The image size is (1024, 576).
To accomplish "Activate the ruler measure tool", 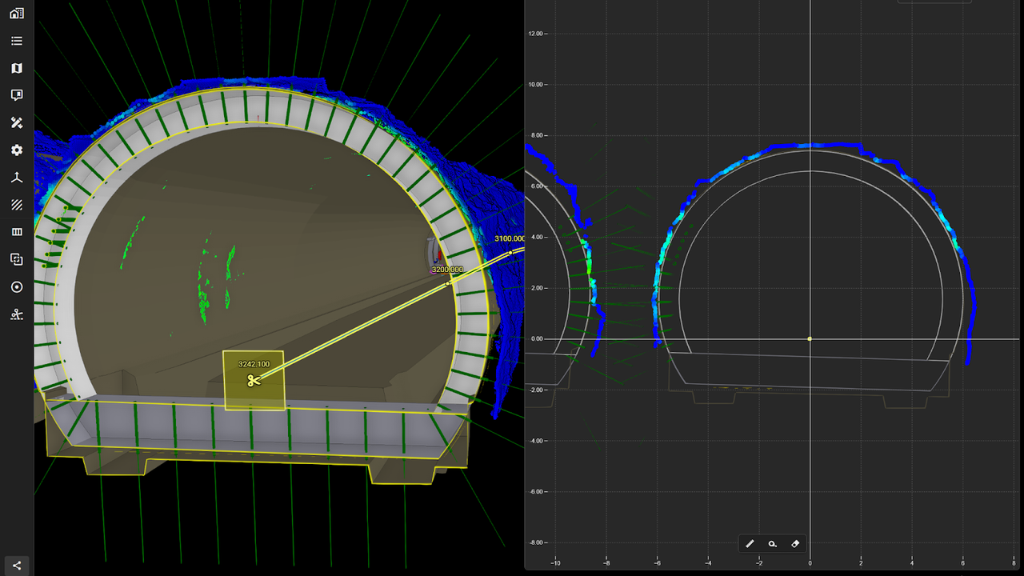I will tap(750, 544).
